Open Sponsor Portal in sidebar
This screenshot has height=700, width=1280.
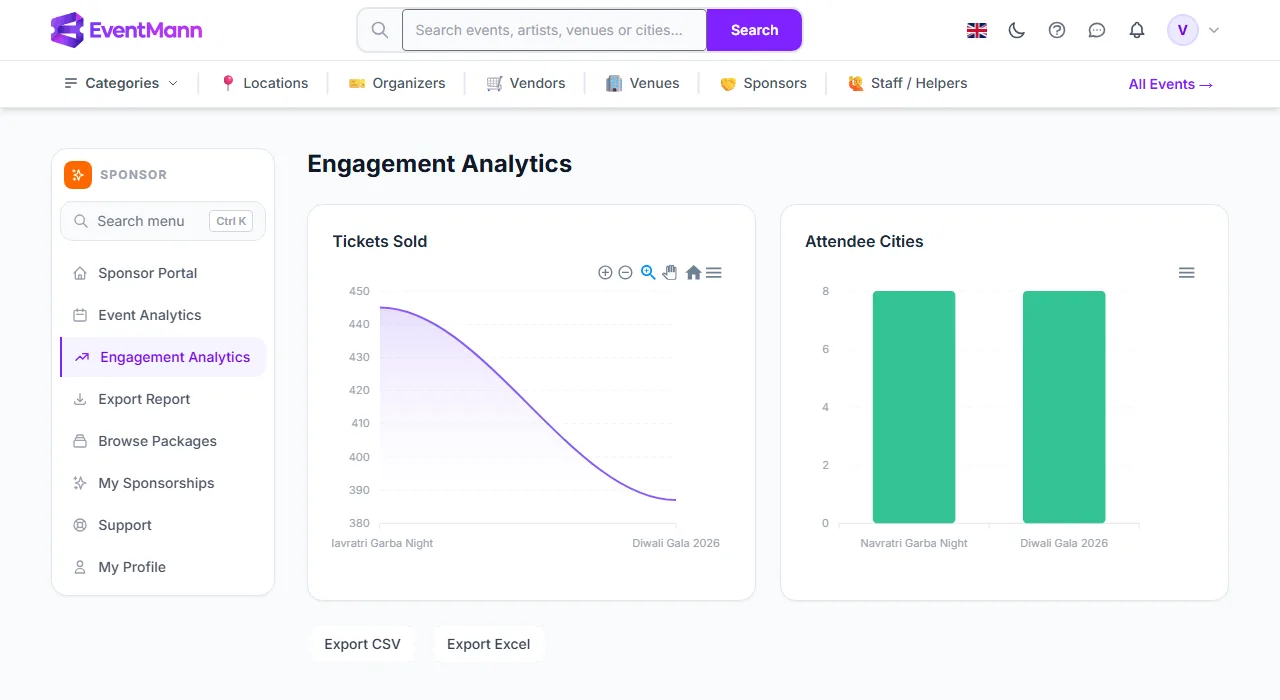point(163,273)
